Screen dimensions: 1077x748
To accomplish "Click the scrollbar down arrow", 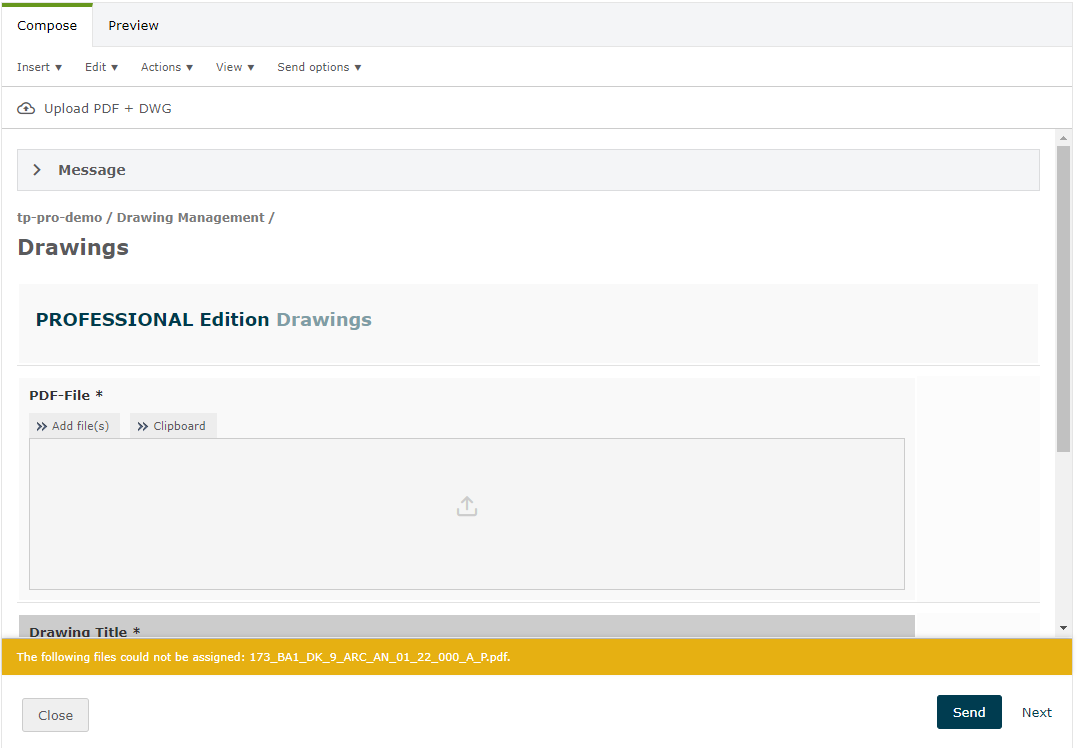I will coord(1063,627).
